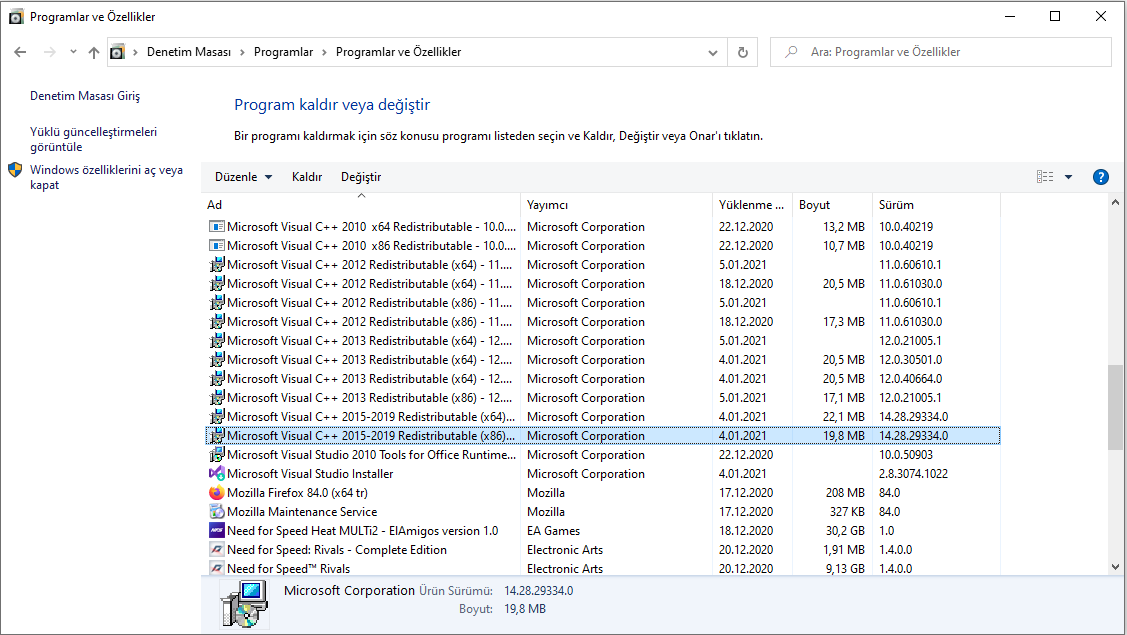Image resolution: width=1127 pixels, height=635 pixels.
Task: Click the vertical scrollbar thumb
Action: pyautogui.click(x=1115, y=407)
